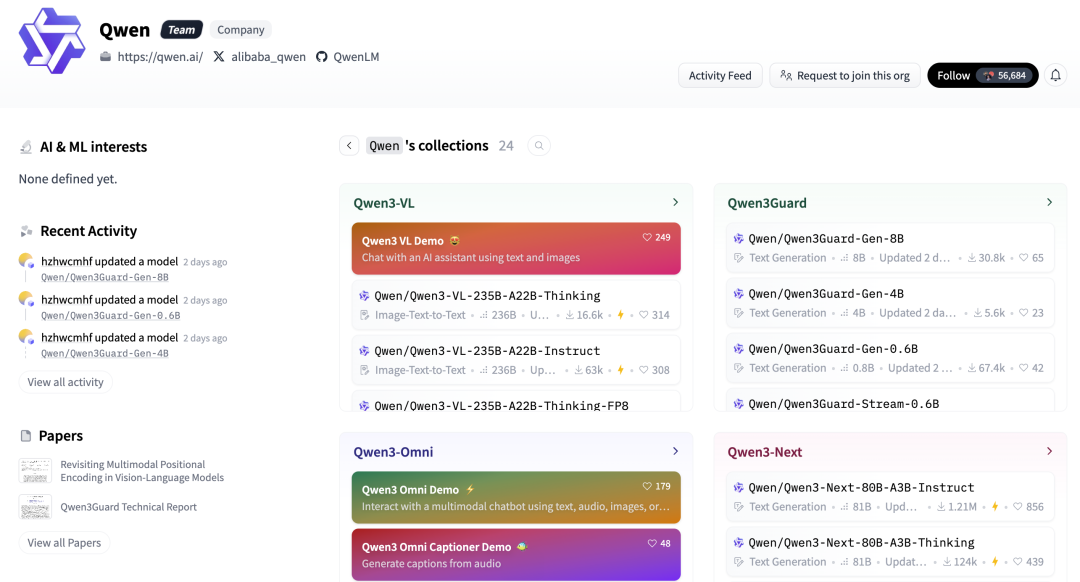Go back with the collections left arrow
Viewport: 1080px width, 582px height.
(349, 145)
